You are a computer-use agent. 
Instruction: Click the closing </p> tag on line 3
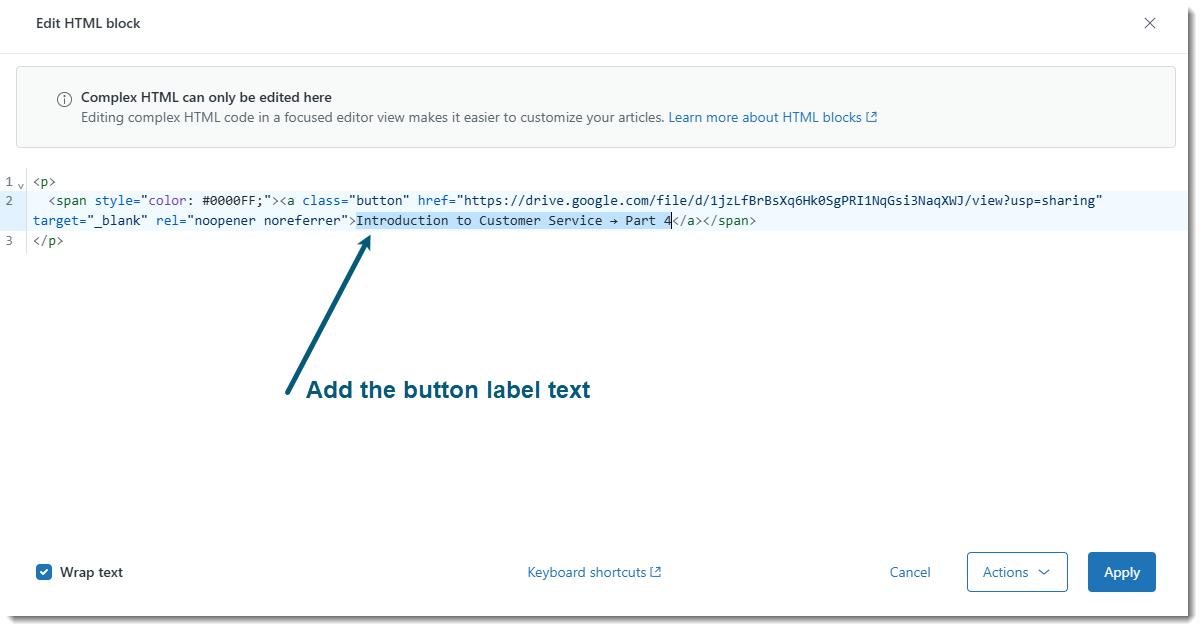point(48,241)
